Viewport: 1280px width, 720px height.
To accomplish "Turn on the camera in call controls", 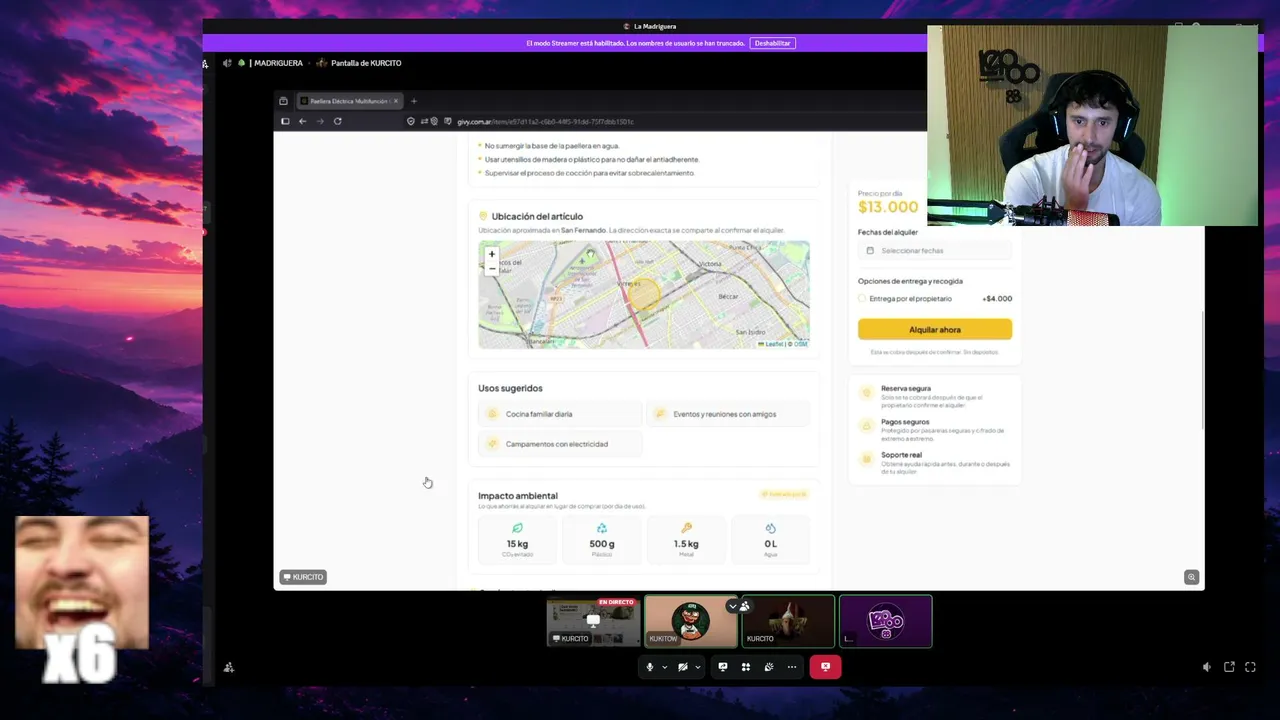I will click(x=683, y=667).
